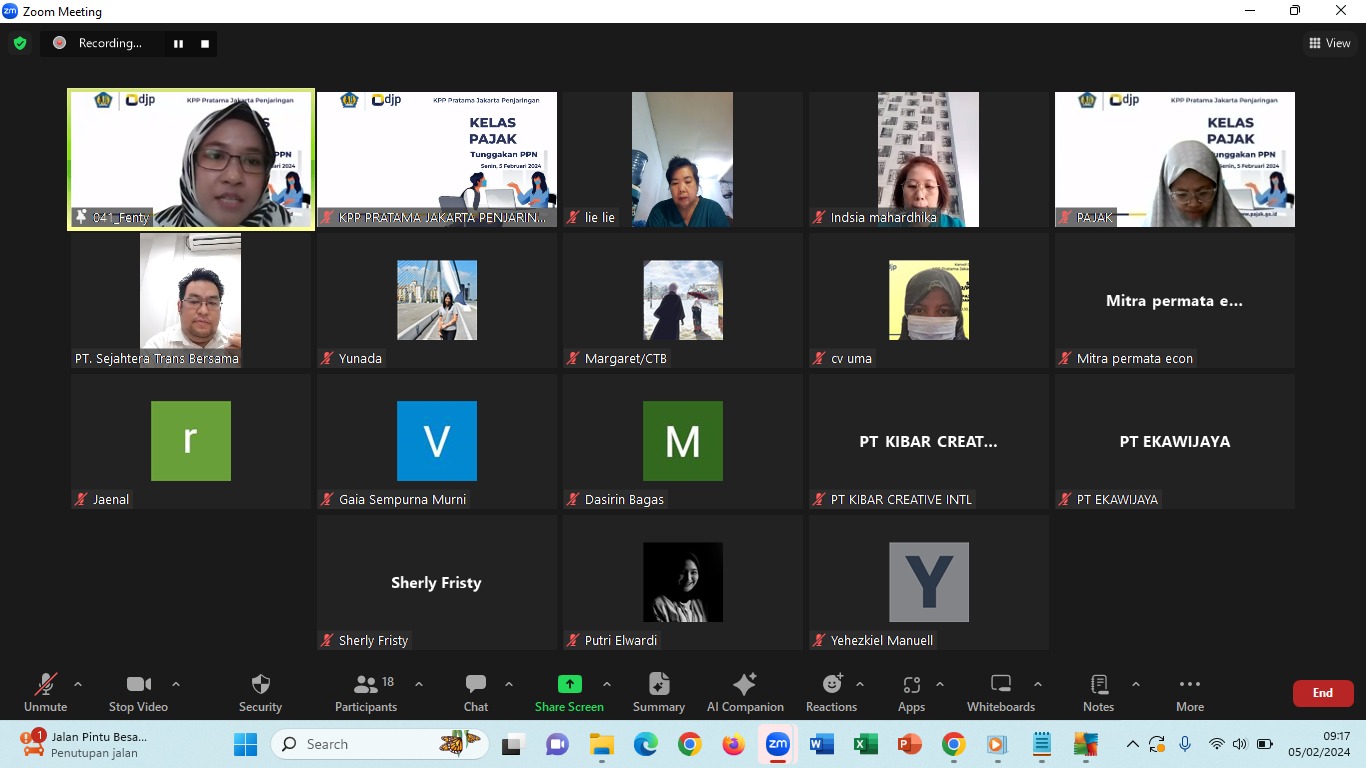
Task: Expand video options arrow beside Stop Video
Action: (x=176, y=685)
